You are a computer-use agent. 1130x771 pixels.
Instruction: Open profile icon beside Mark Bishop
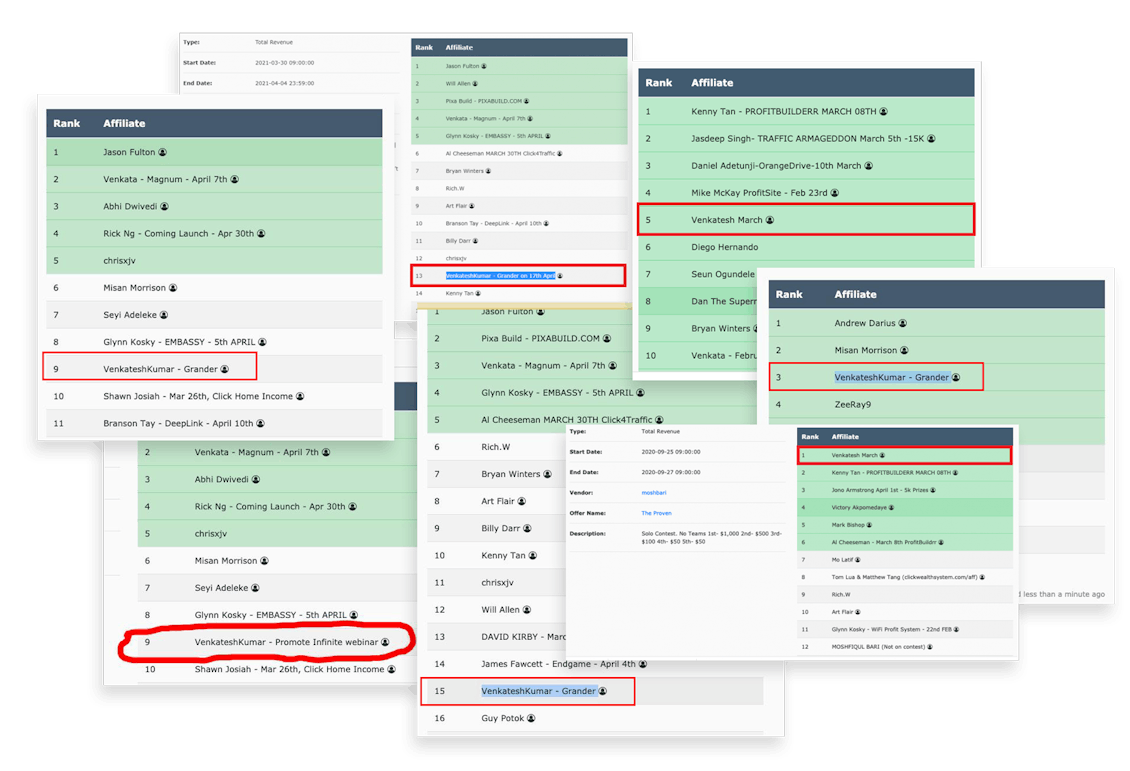[x=869, y=524]
